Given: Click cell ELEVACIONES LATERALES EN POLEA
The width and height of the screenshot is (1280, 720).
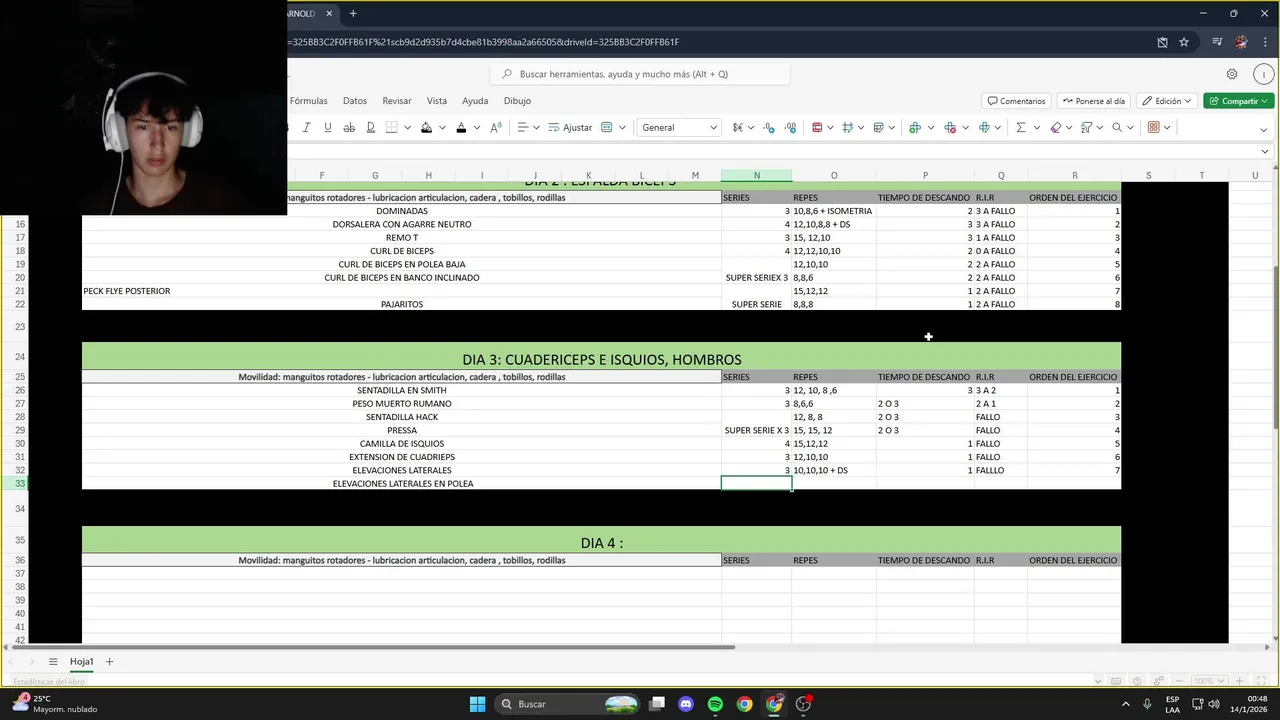Looking at the screenshot, I should coord(402,484).
